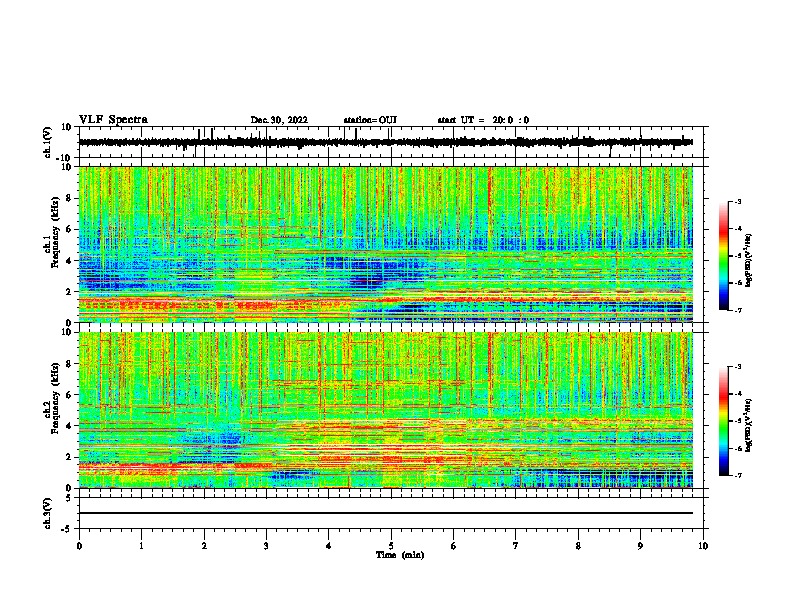Click the "ch.3(V)" axis label
The image size is (792, 612).
(x=48, y=513)
